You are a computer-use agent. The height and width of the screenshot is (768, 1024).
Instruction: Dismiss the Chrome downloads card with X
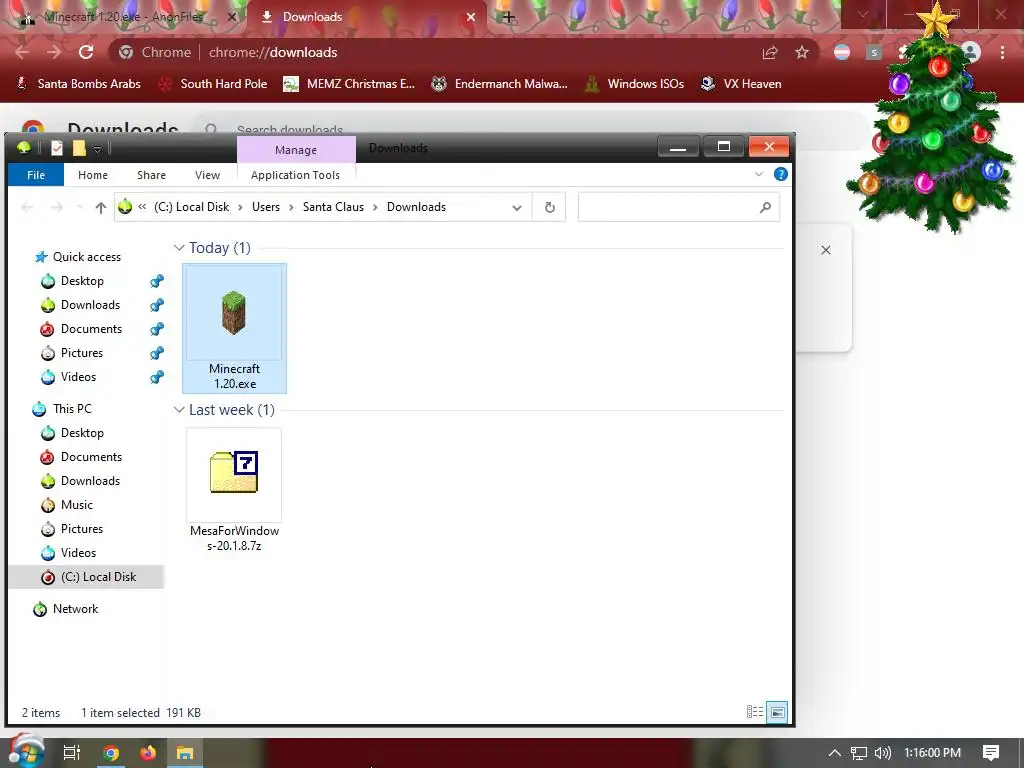coord(825,250)
